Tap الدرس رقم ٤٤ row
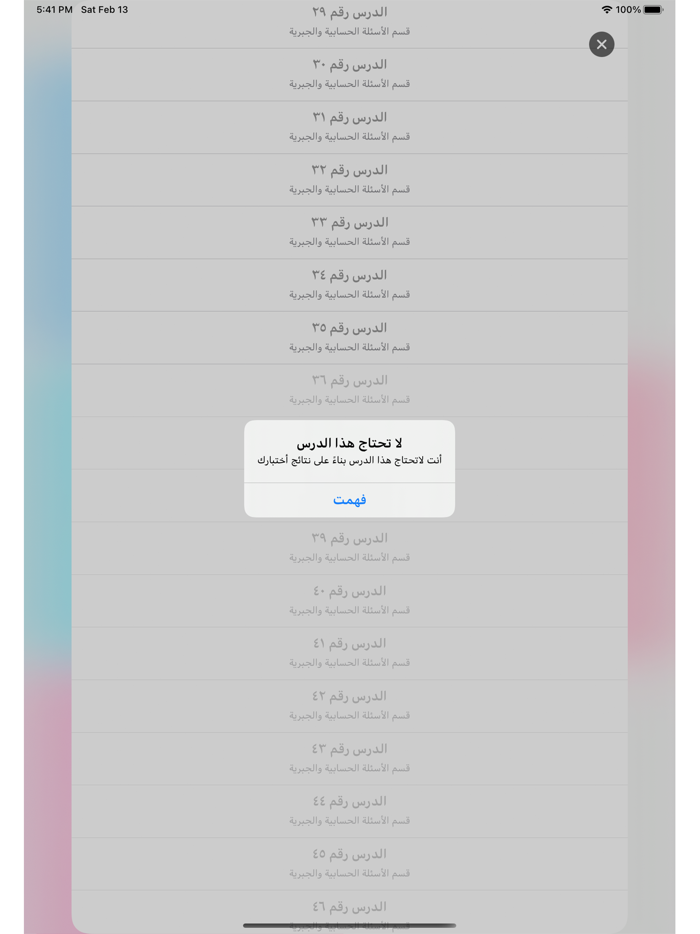The height and width of the screenshot is (934, 700). coord(348,810)
